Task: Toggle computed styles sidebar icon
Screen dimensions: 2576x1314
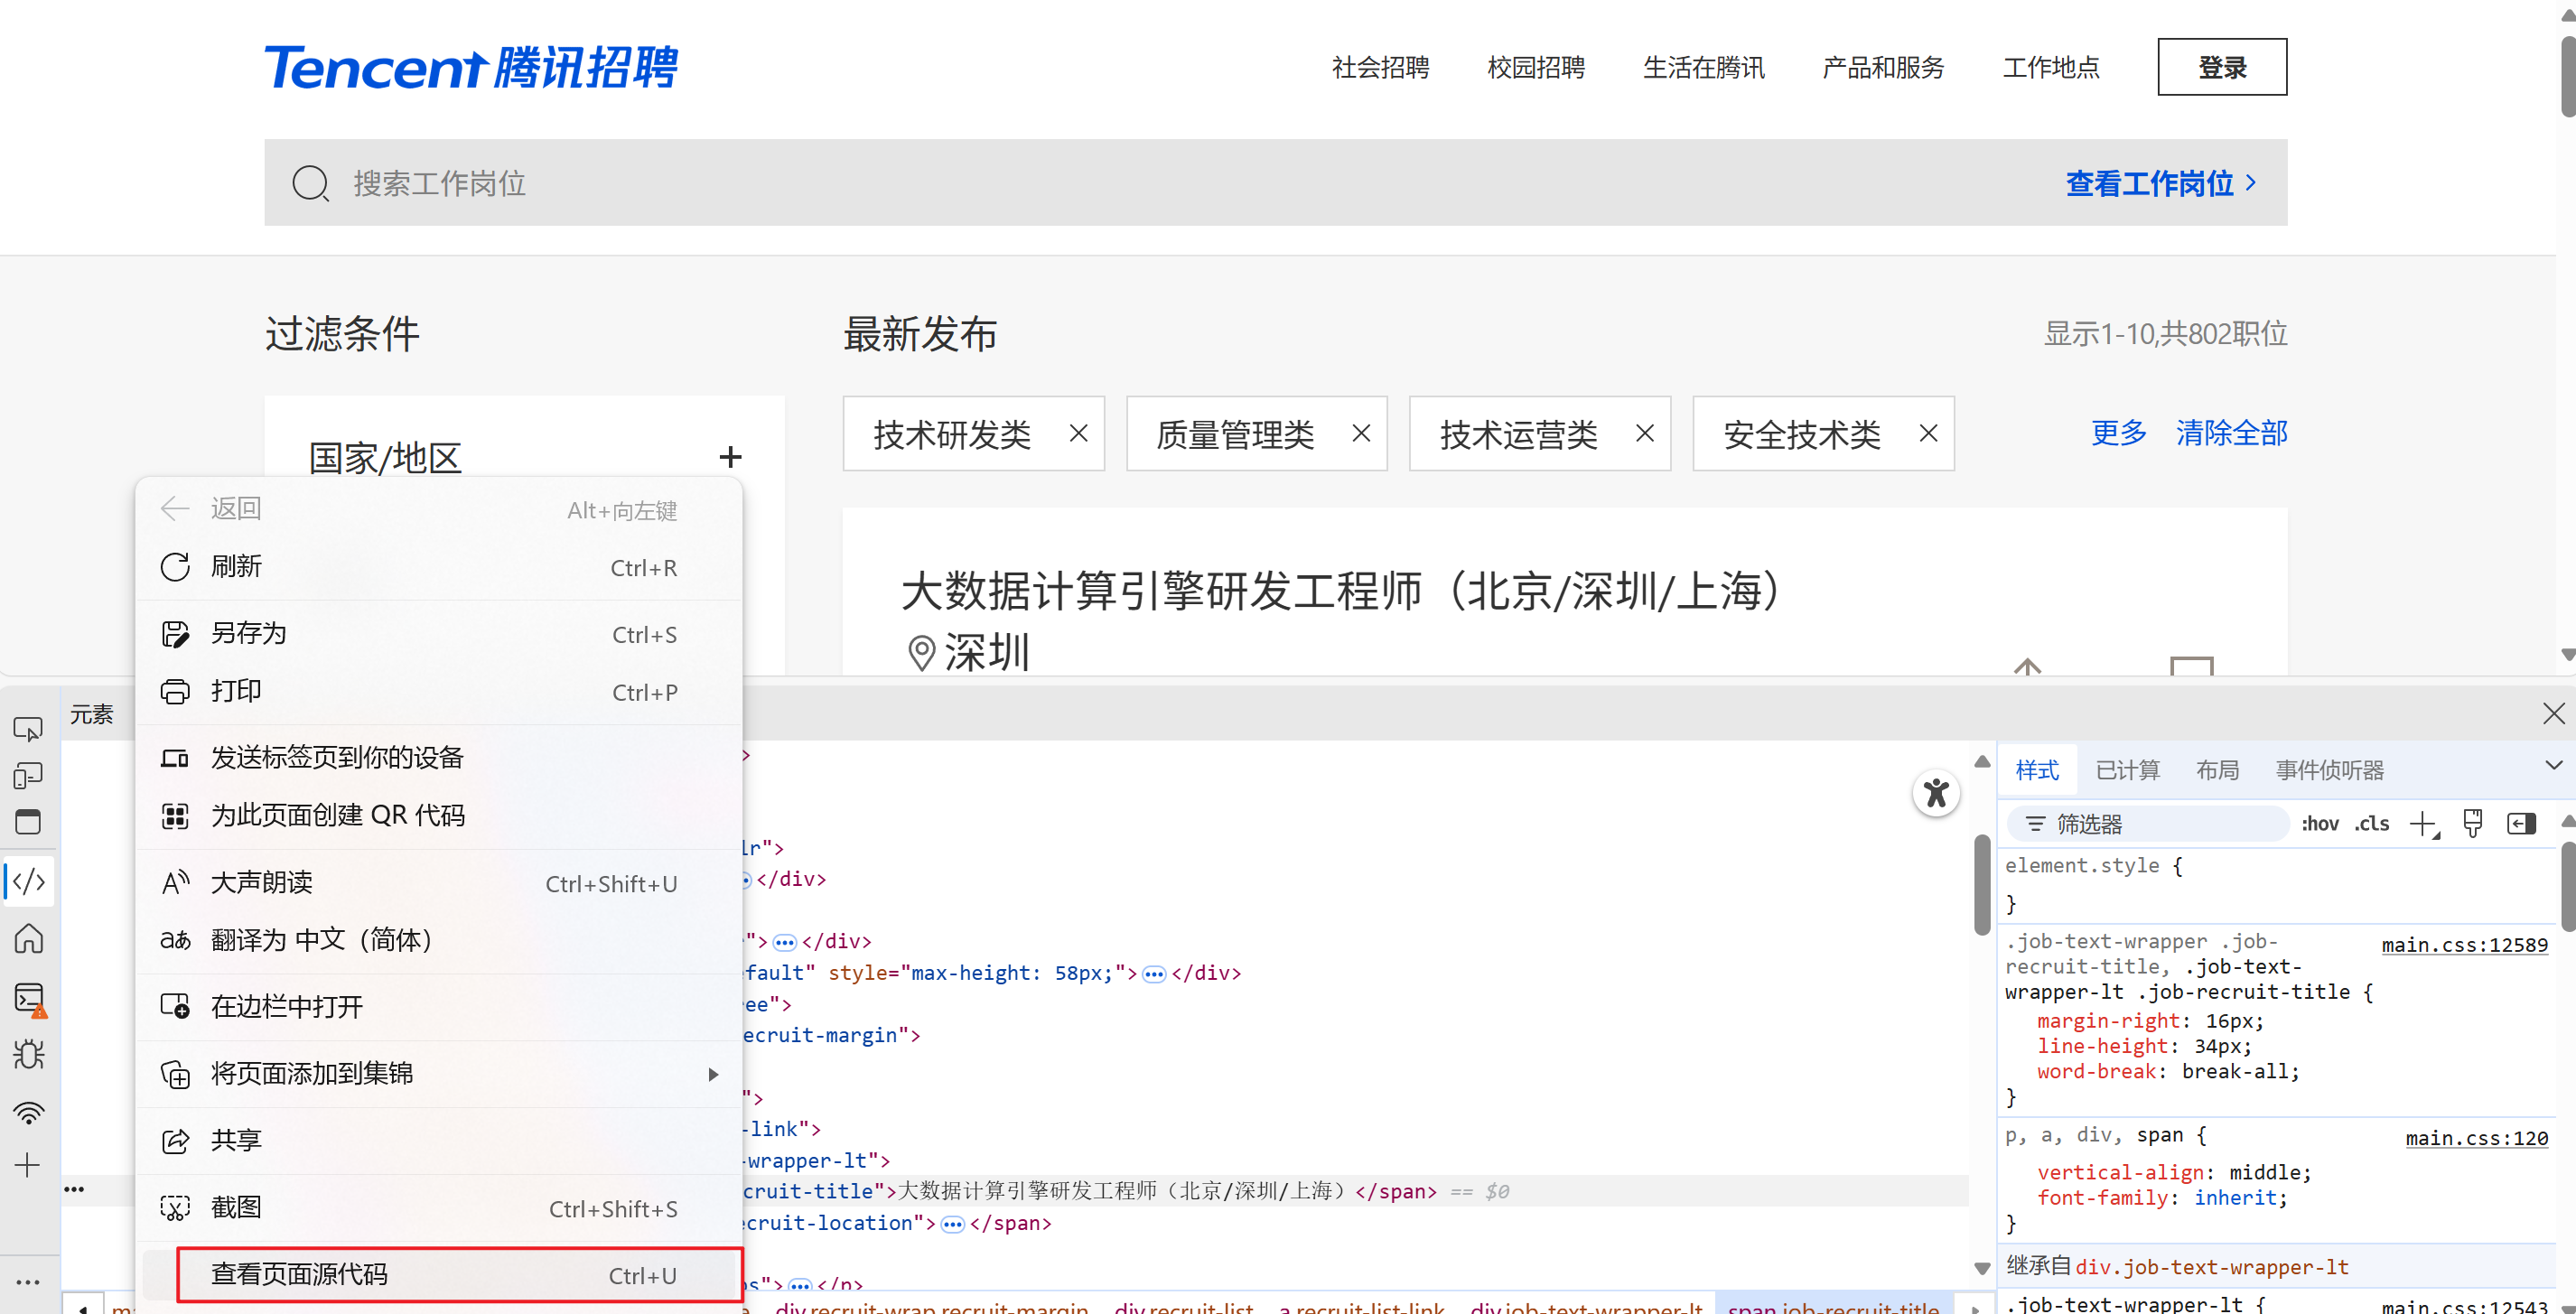Action: coord(2521,824)
